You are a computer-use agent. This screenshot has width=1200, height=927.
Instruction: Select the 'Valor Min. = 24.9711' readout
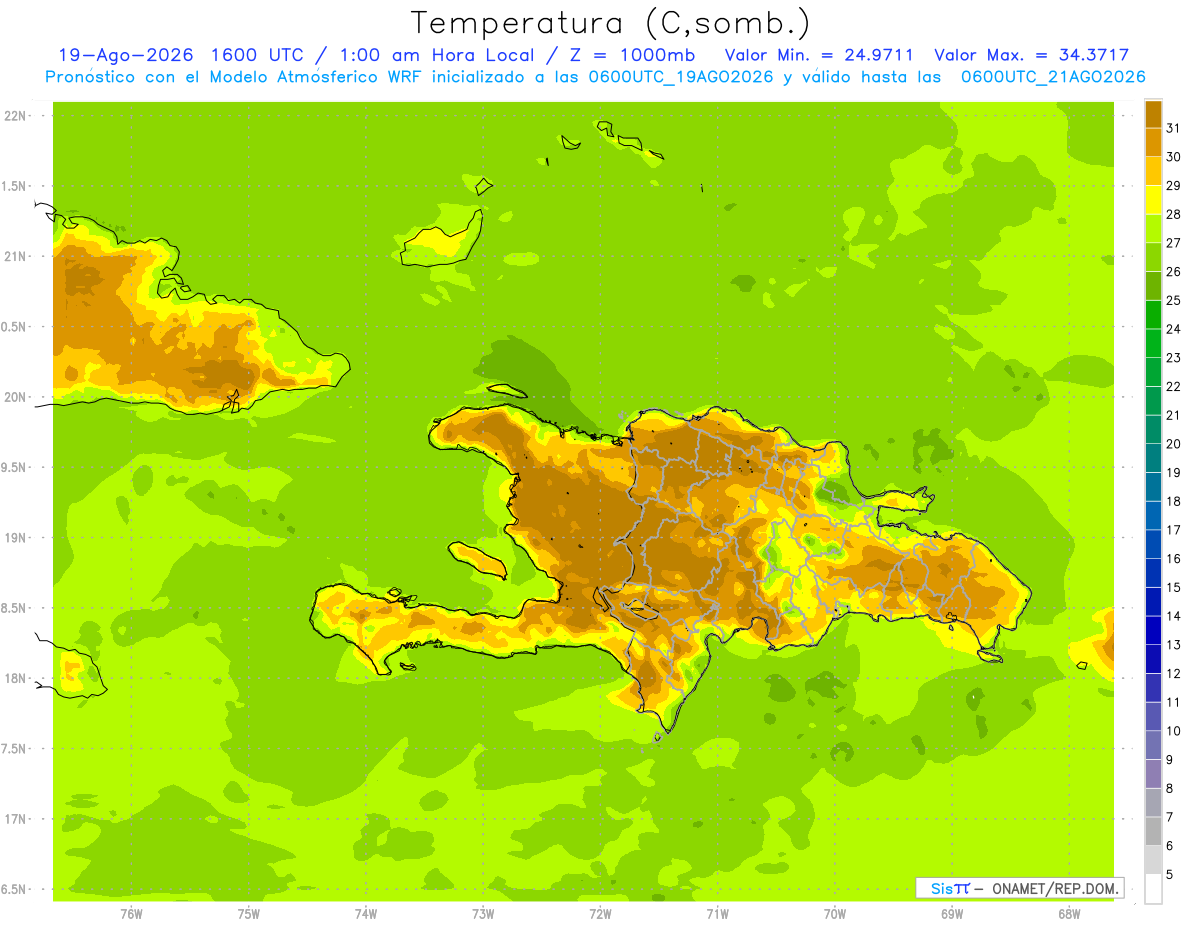tap(819, 55)
